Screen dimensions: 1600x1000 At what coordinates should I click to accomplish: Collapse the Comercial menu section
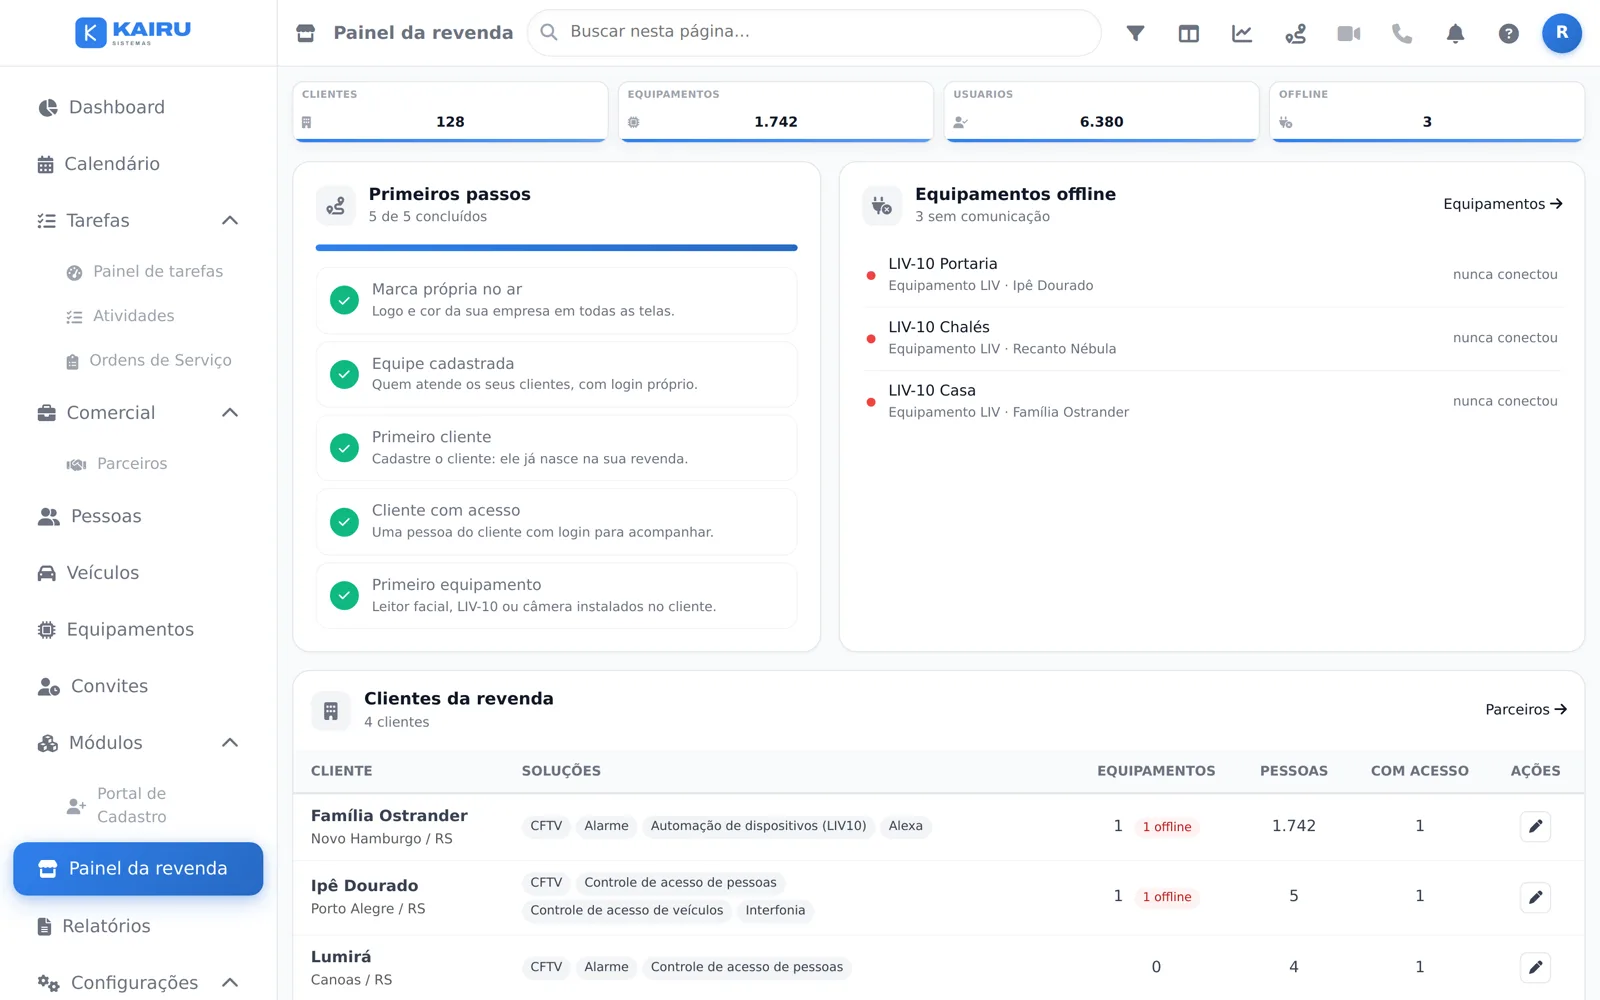230,413
